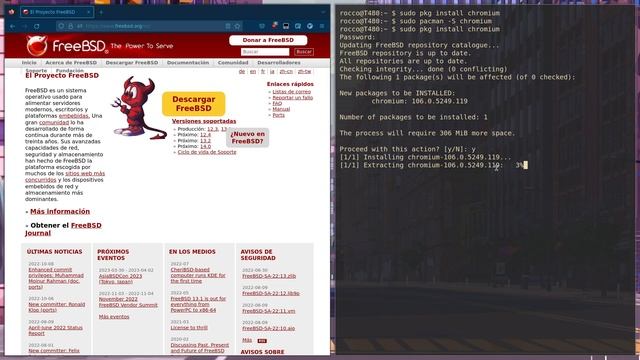Click the browser forward arrow
640x360 pixels.
(24, 26)
